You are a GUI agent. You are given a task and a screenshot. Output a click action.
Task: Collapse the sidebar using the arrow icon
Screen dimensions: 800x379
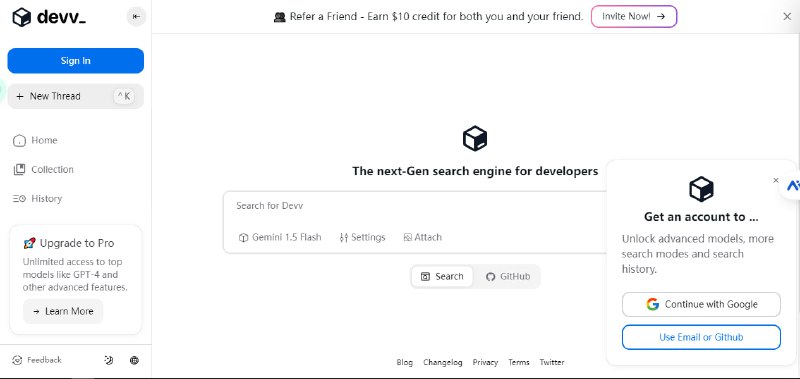[x=136, y=17]
